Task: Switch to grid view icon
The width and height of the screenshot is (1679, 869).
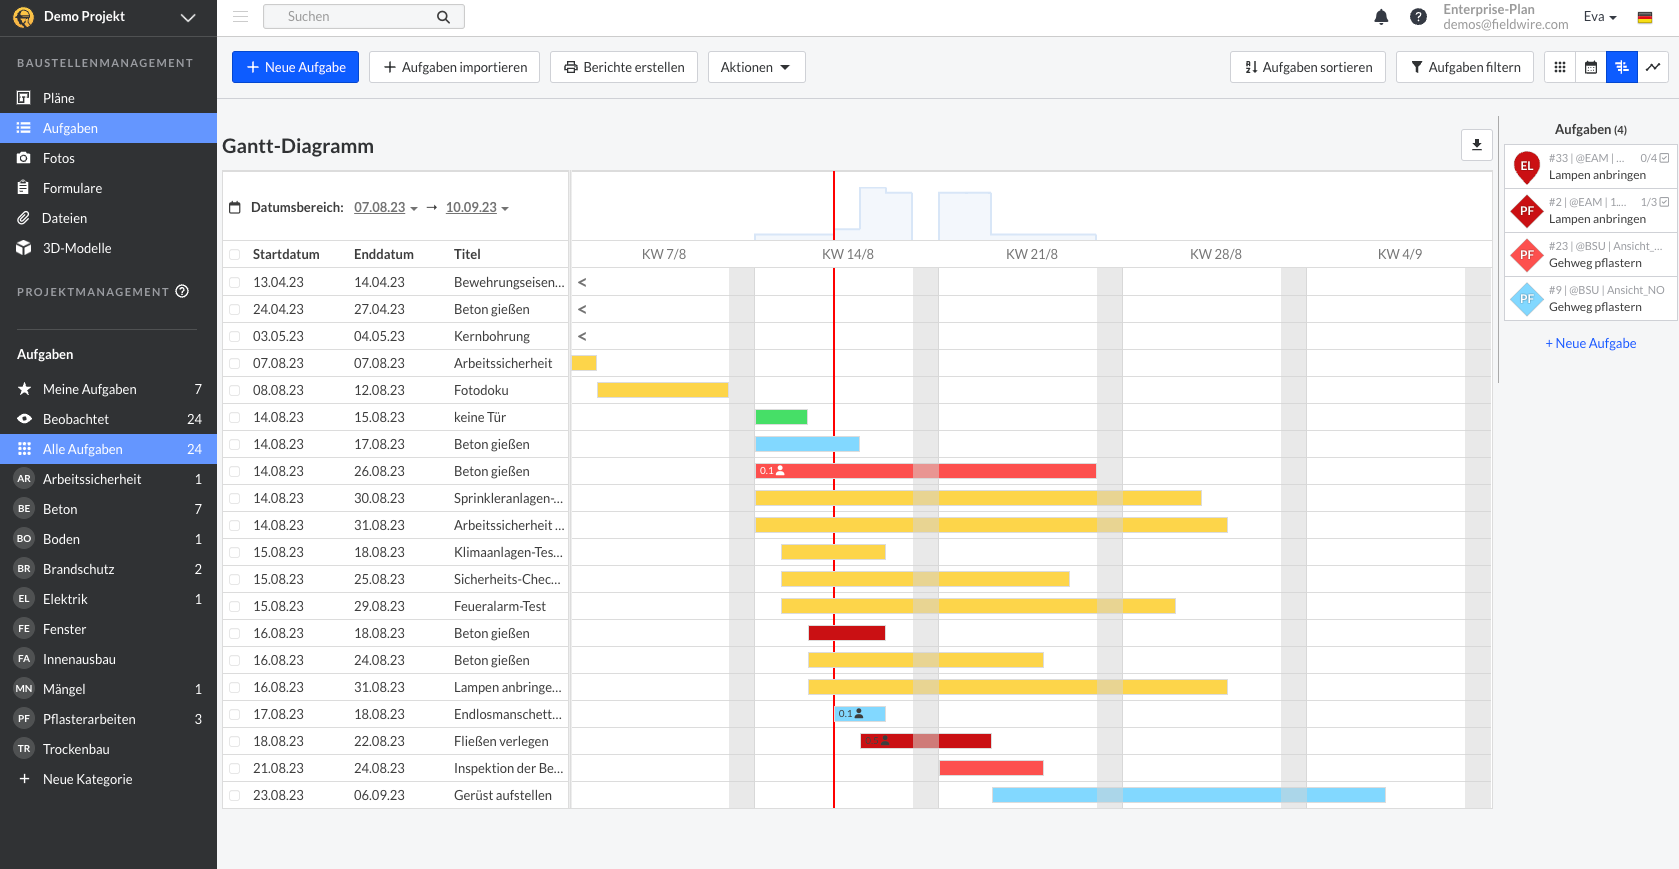Action: coord(1560,67)
